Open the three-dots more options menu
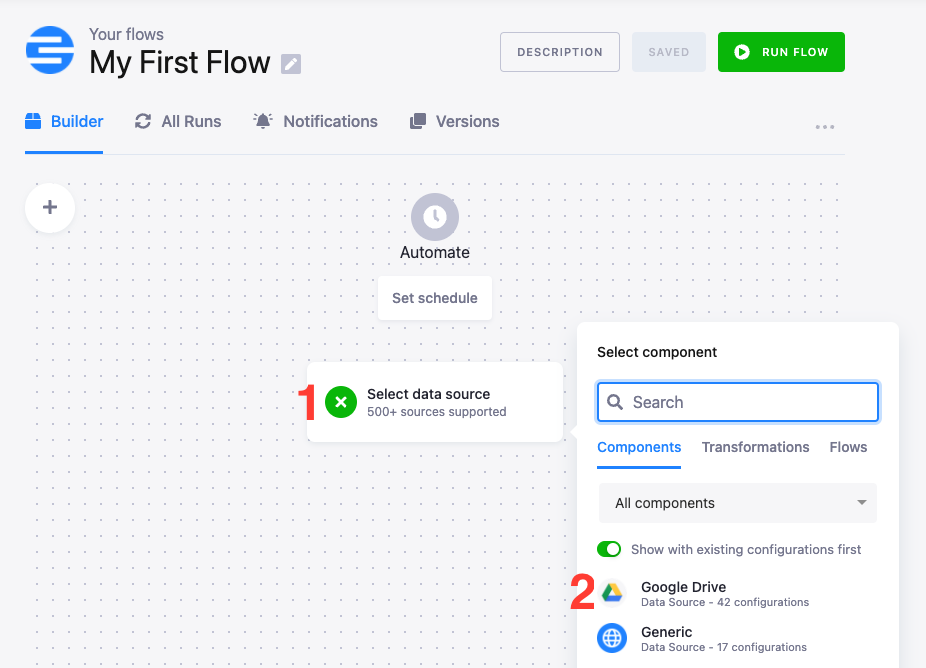Viewport: 926px width, 668px height. point(824,127)
